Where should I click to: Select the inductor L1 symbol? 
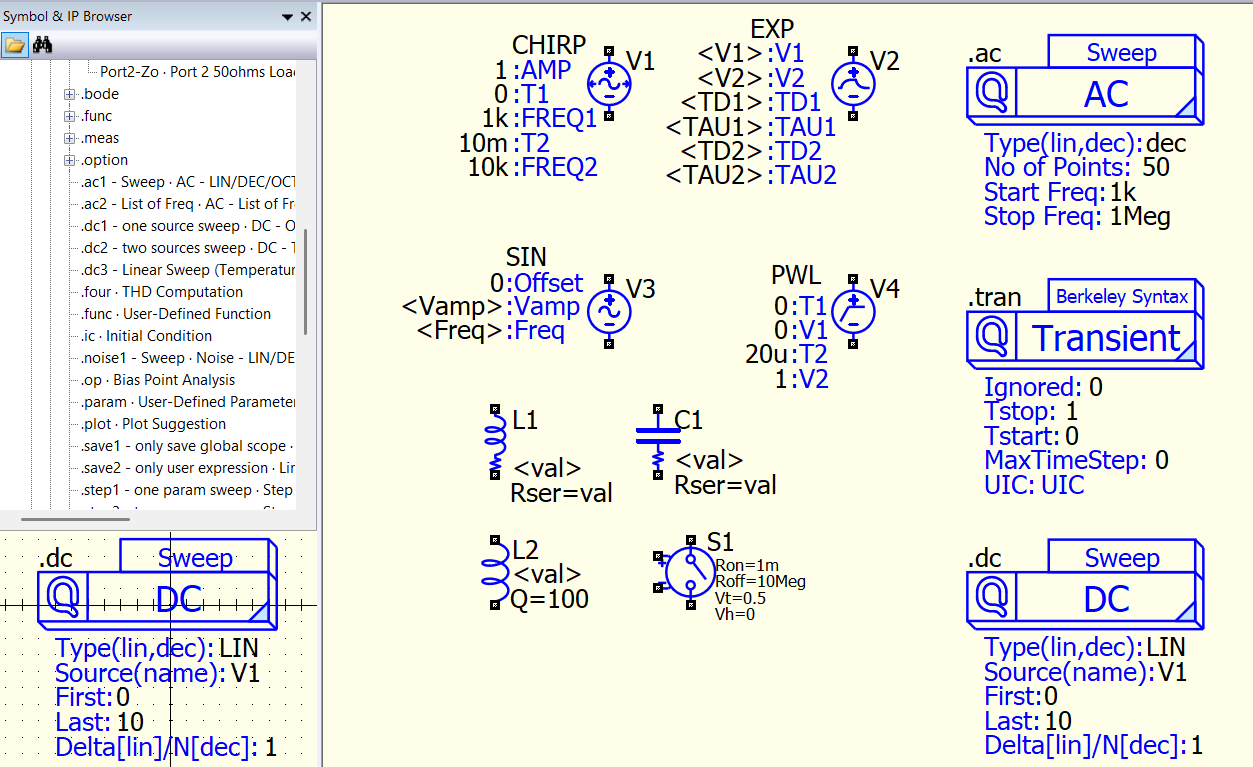point(495,442)
